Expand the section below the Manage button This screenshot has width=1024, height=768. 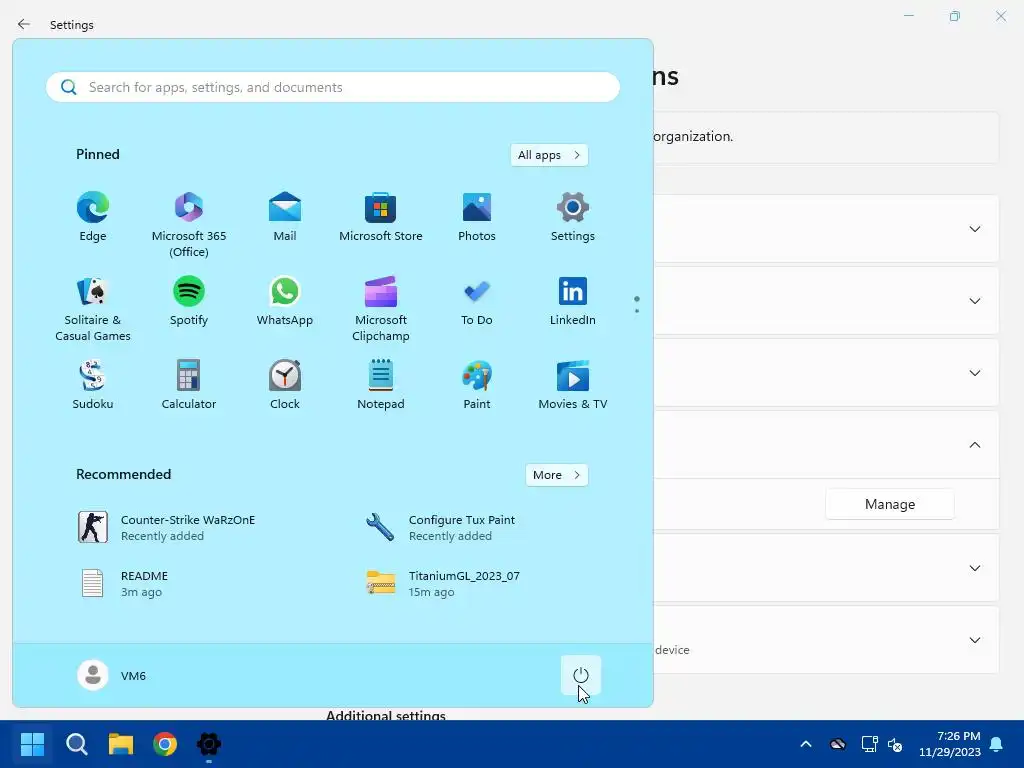click(x=974, y=568)
